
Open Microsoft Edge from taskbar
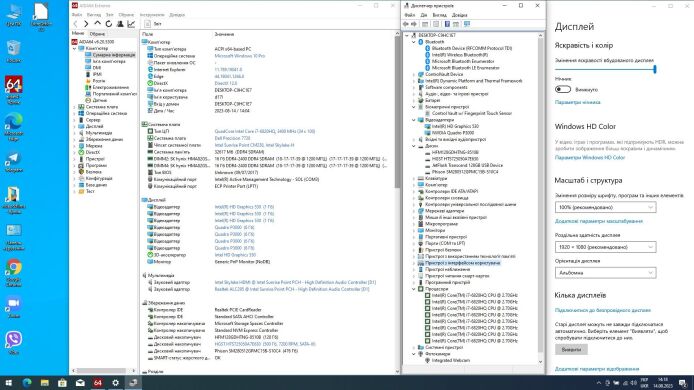tap(27, 382)
